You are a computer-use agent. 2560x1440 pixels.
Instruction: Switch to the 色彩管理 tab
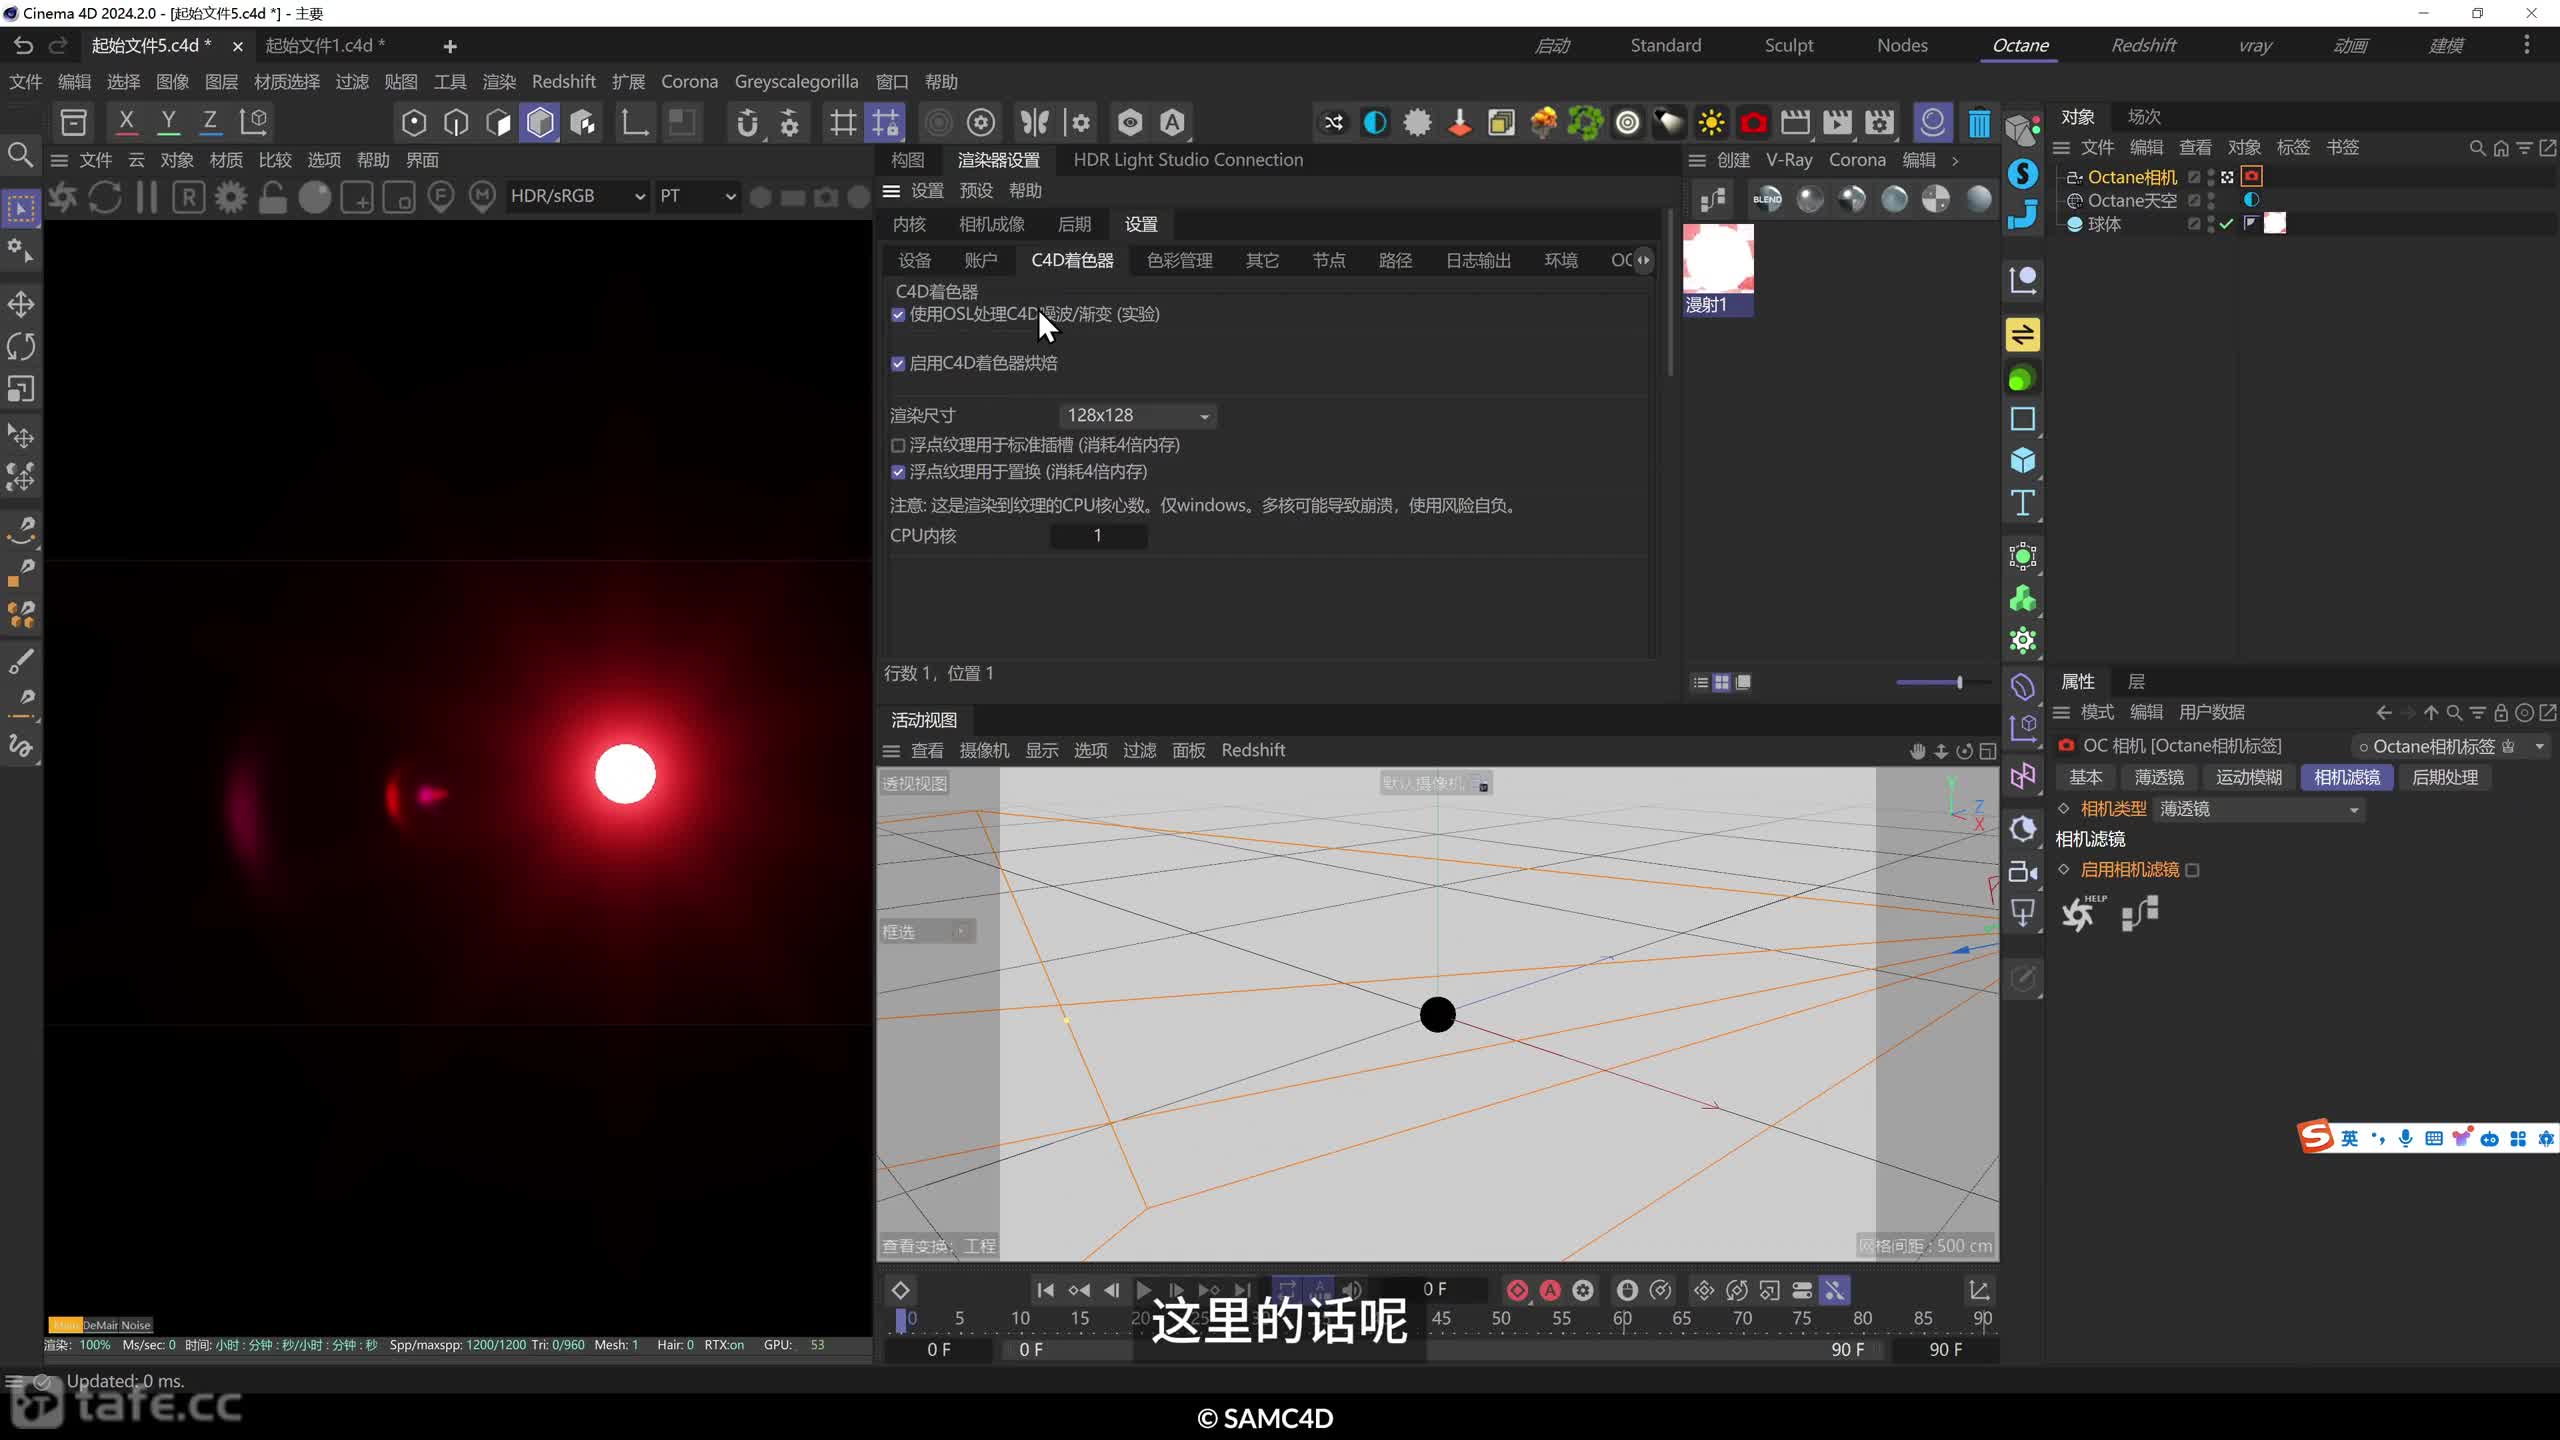1179,261
